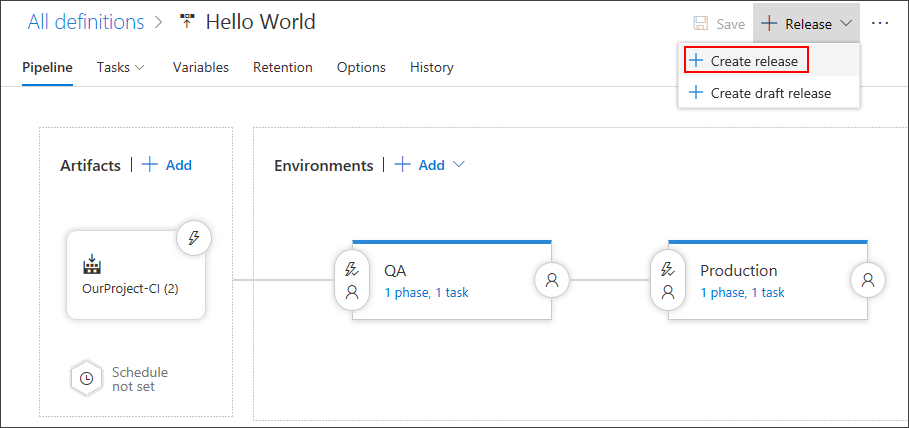
Task: Click the OurProject-CI build artifact icon
Action: (x=92, y=266)
